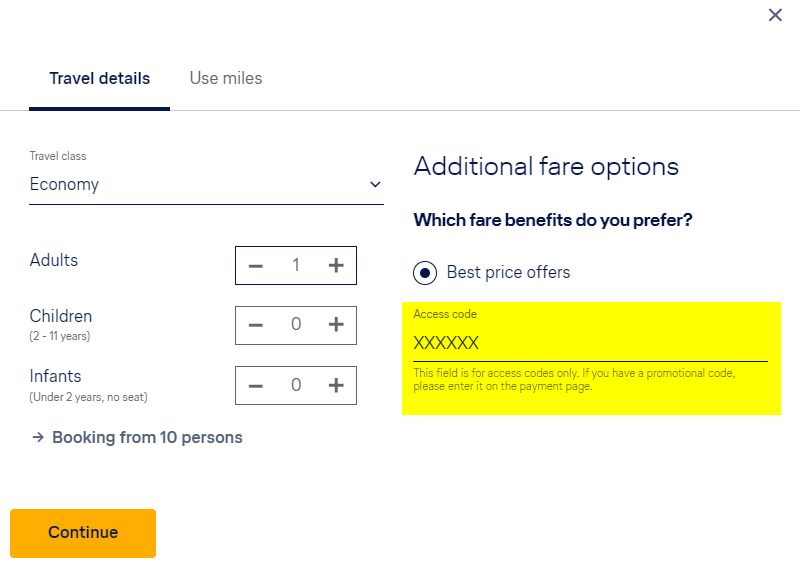Decrease the Adults passenger count
This screenshot has width=800, height=569.
[256, 265]
